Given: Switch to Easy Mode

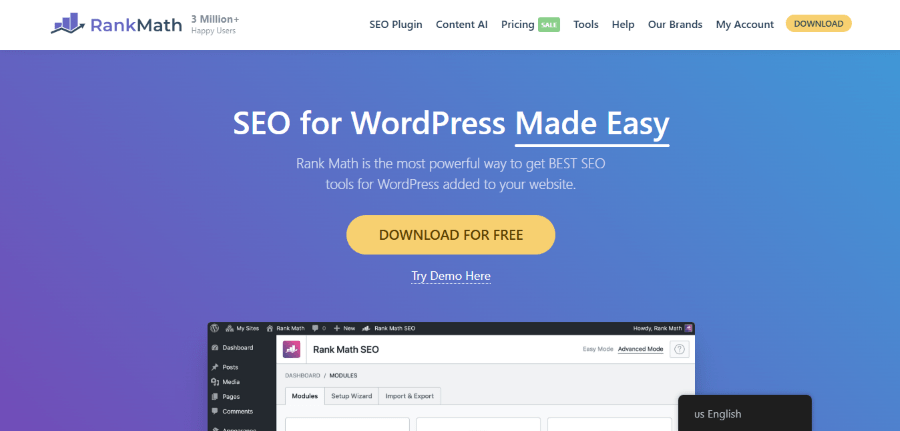Looking at the screenshot, I should coord(597,349).
